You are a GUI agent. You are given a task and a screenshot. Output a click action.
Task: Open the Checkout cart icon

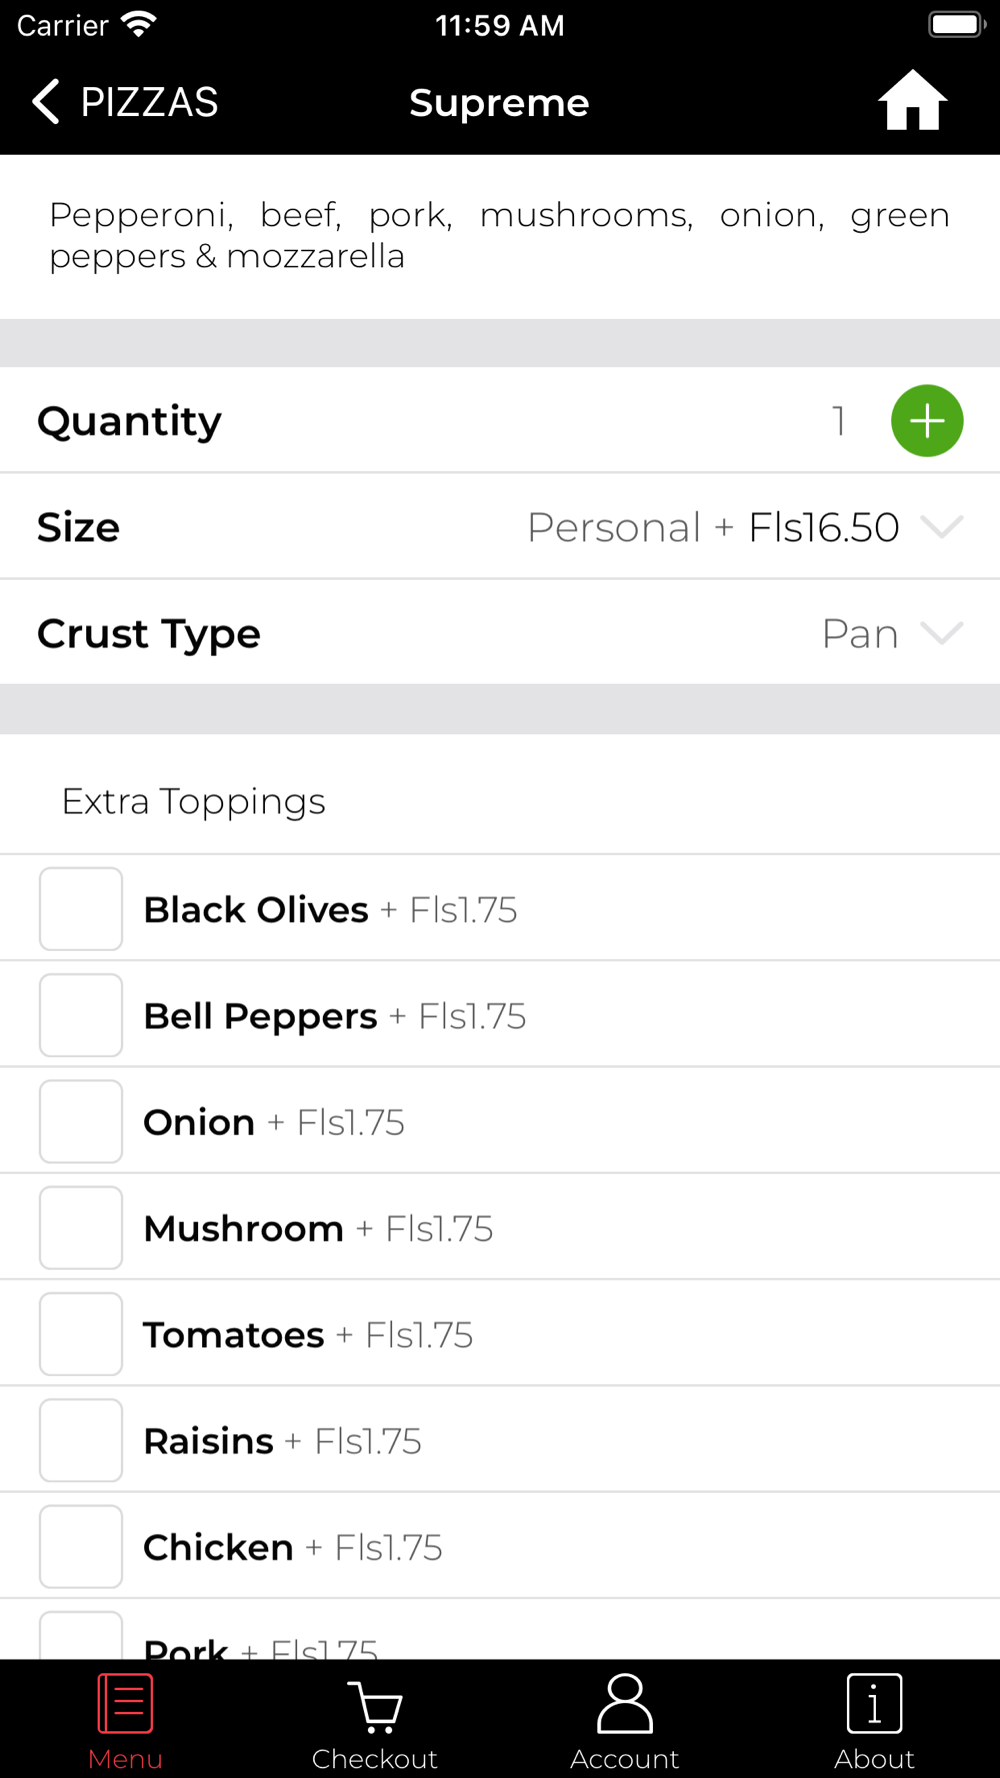click(375, 1704)
